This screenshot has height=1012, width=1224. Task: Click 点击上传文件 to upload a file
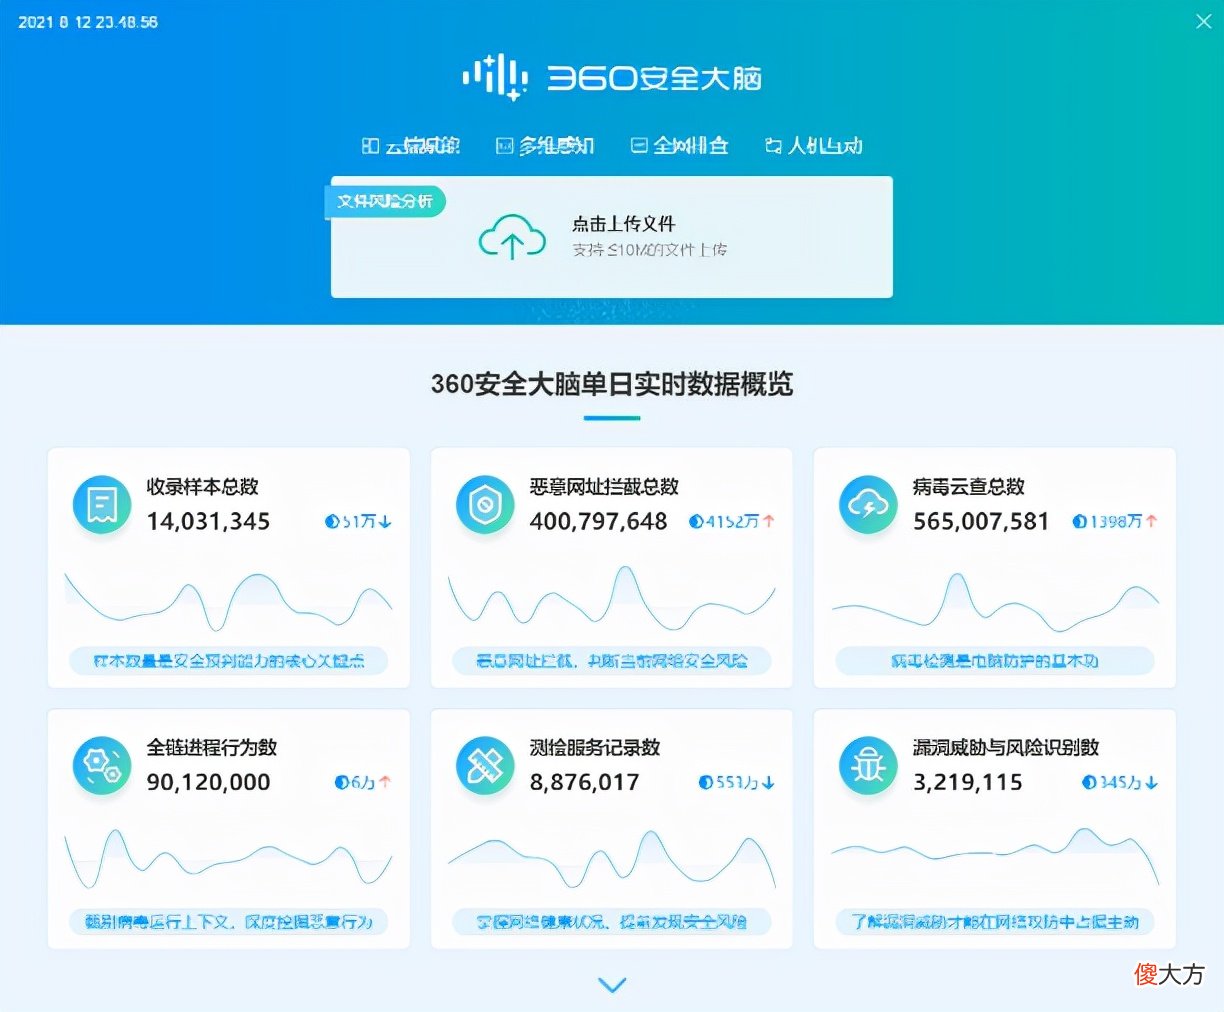(x=624, y=224)
